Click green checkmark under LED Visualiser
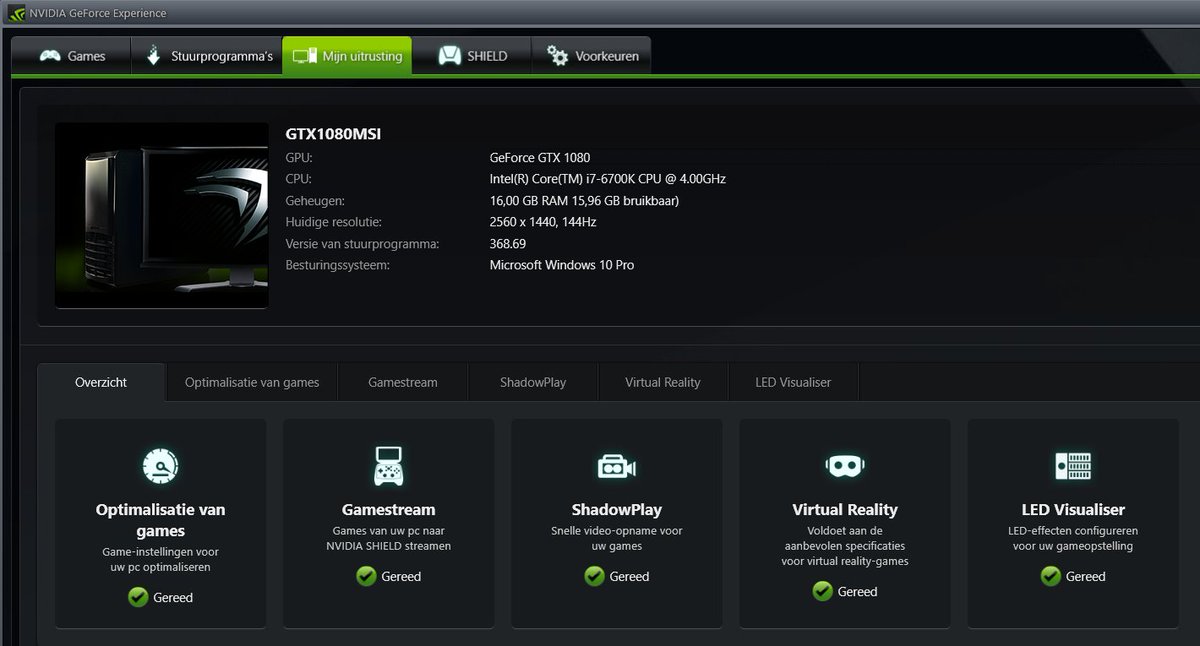Image resolution: width=1200 pixels, height=646 pixels. click(1050, 576)
